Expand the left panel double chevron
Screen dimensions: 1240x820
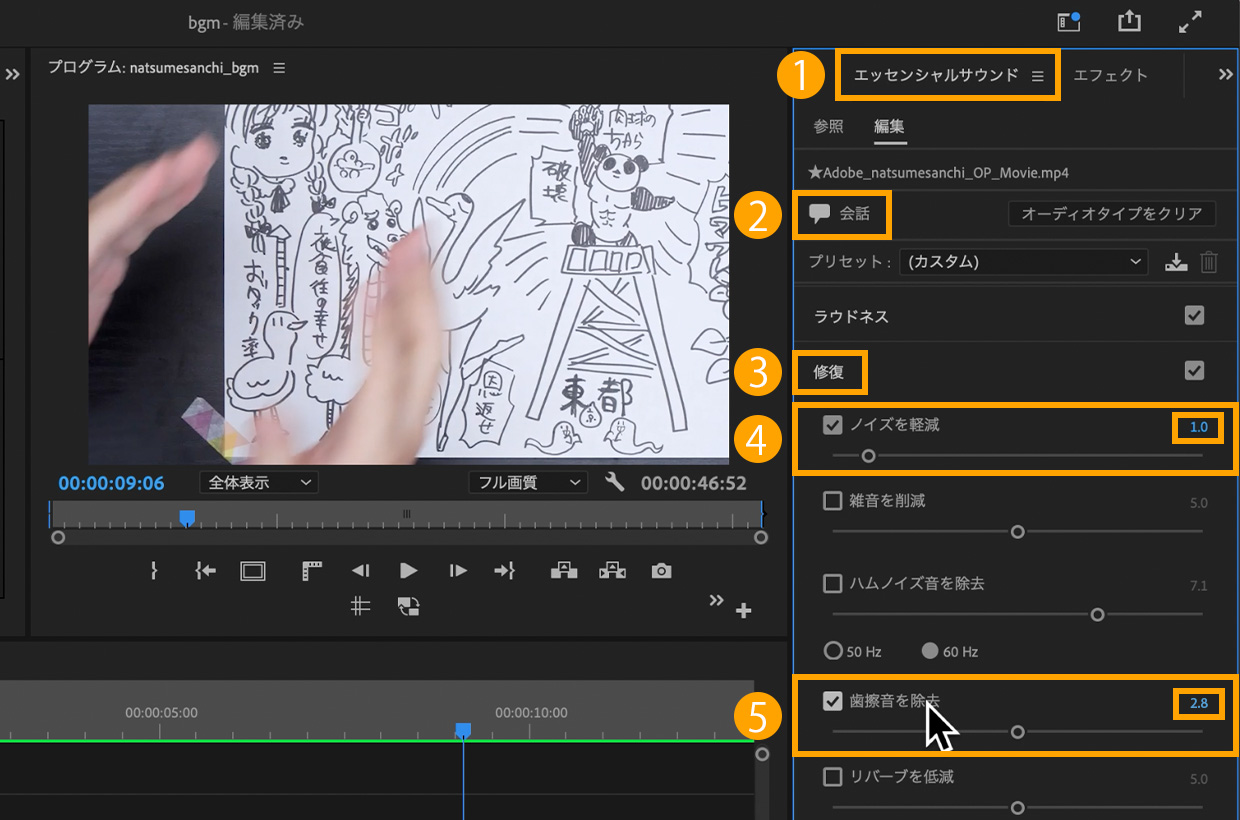[12, 74]
